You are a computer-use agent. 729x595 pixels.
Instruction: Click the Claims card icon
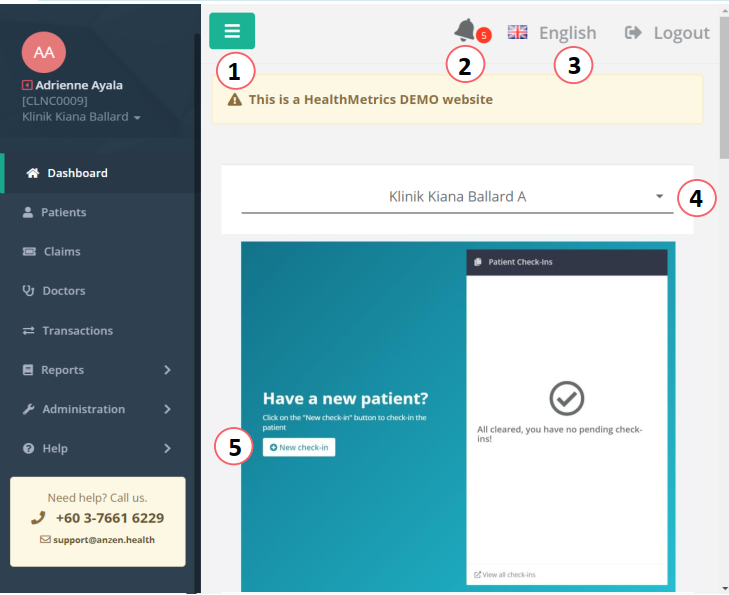pos(29,252)
